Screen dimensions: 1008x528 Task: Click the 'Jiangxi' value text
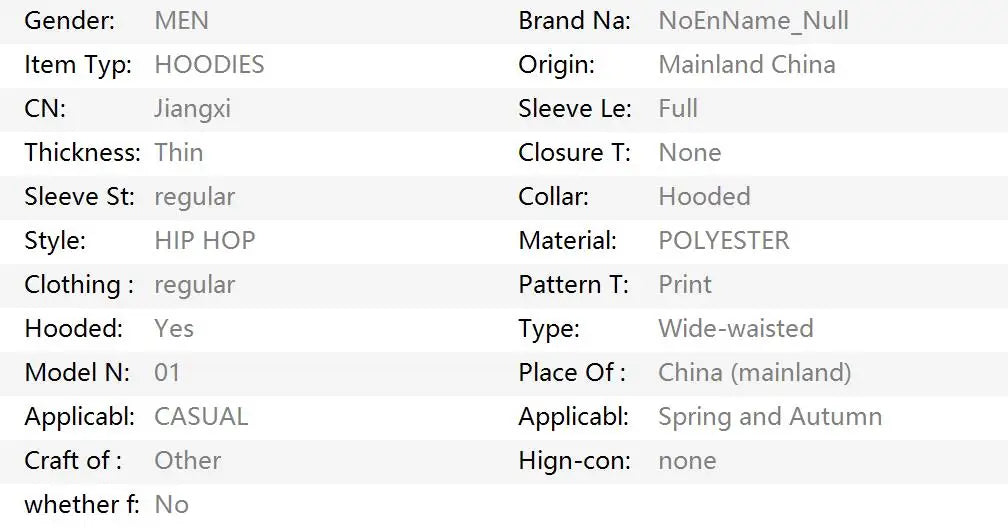click(x=192, y=109)
